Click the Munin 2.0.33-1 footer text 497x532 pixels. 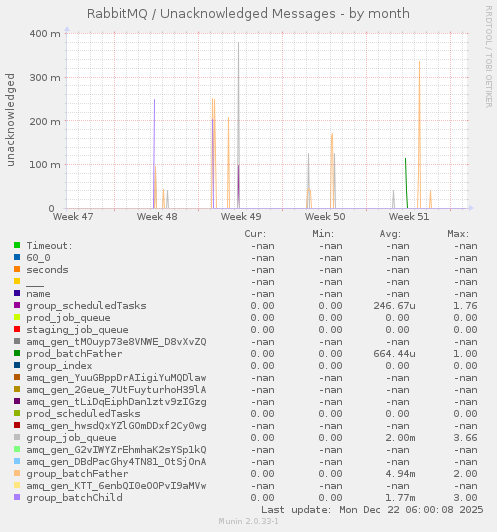coord(248,521)
